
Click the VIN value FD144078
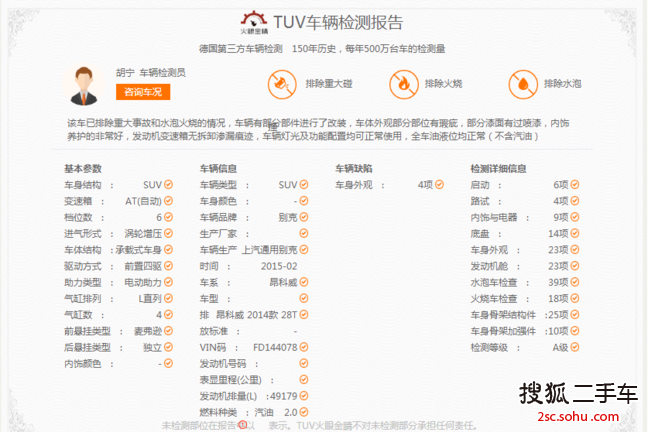(275, 347)
